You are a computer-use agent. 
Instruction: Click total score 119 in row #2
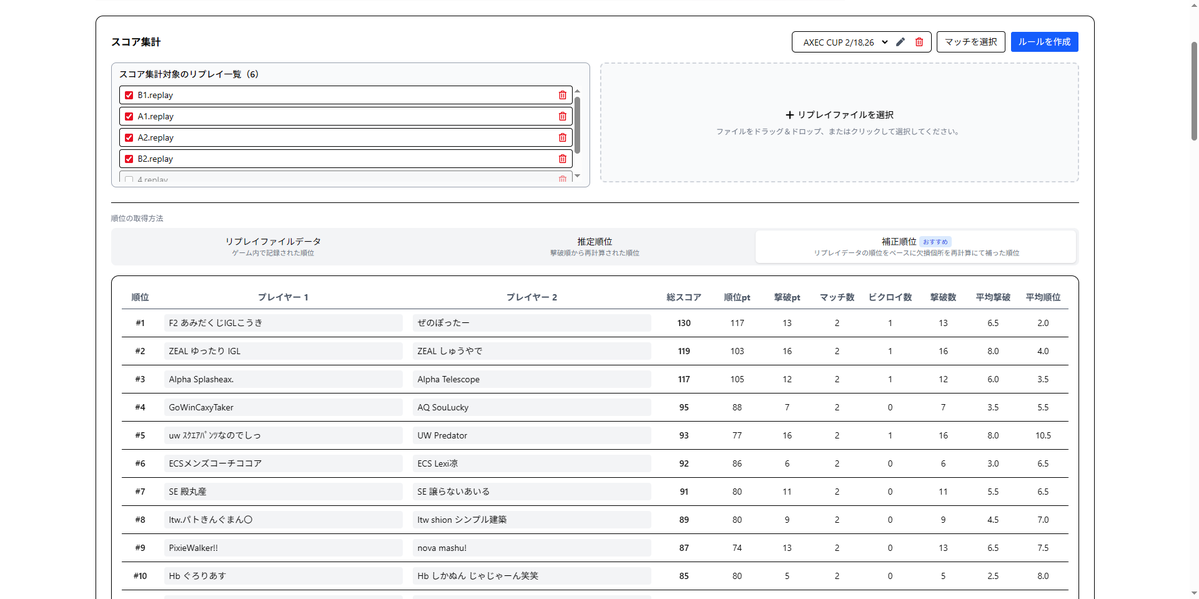click(x=684, y=351)
